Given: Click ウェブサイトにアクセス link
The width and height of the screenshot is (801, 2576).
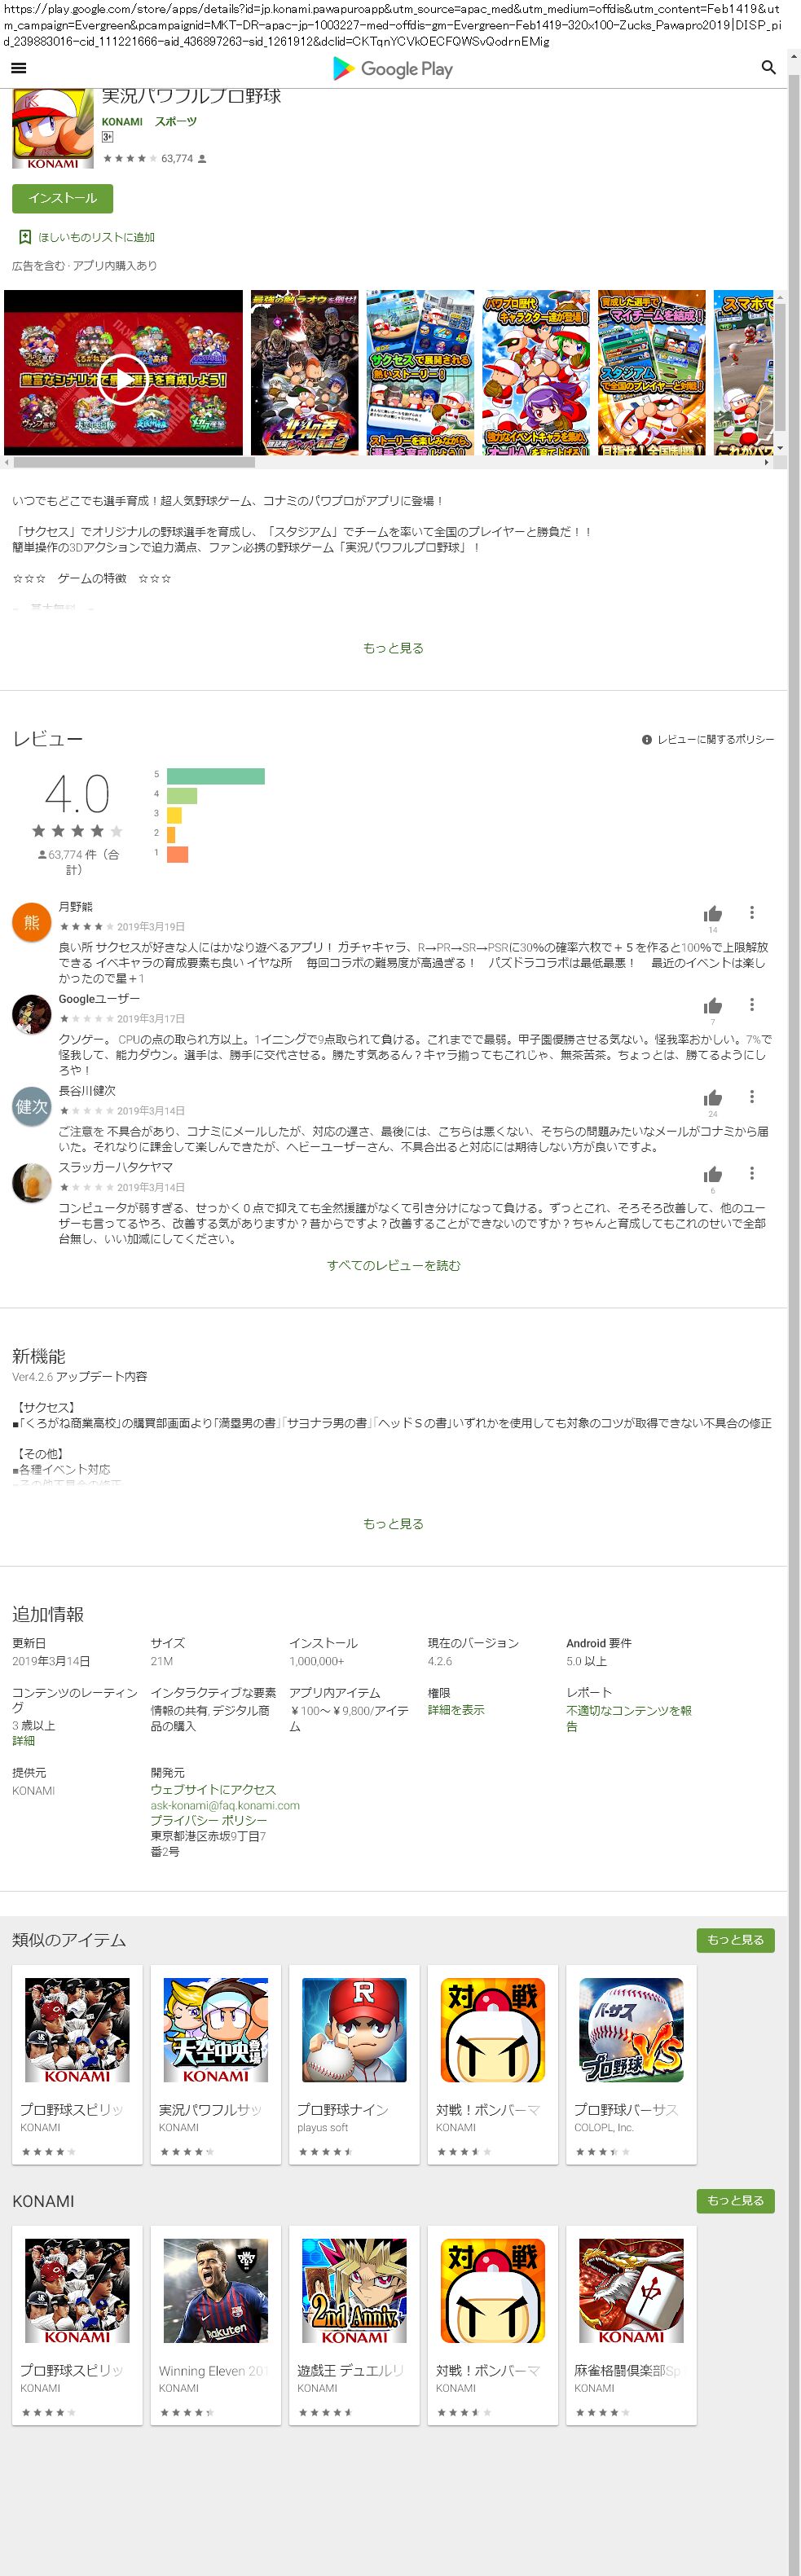Looking at the screenshot, I should (213, 1789).
